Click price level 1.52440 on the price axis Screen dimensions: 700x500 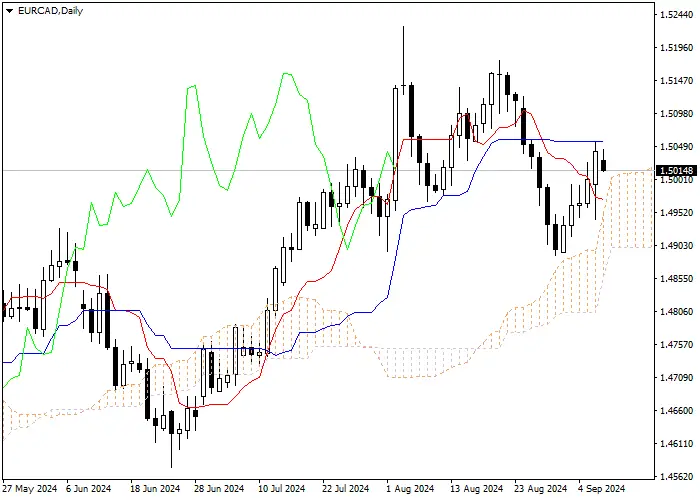[677, 15]
